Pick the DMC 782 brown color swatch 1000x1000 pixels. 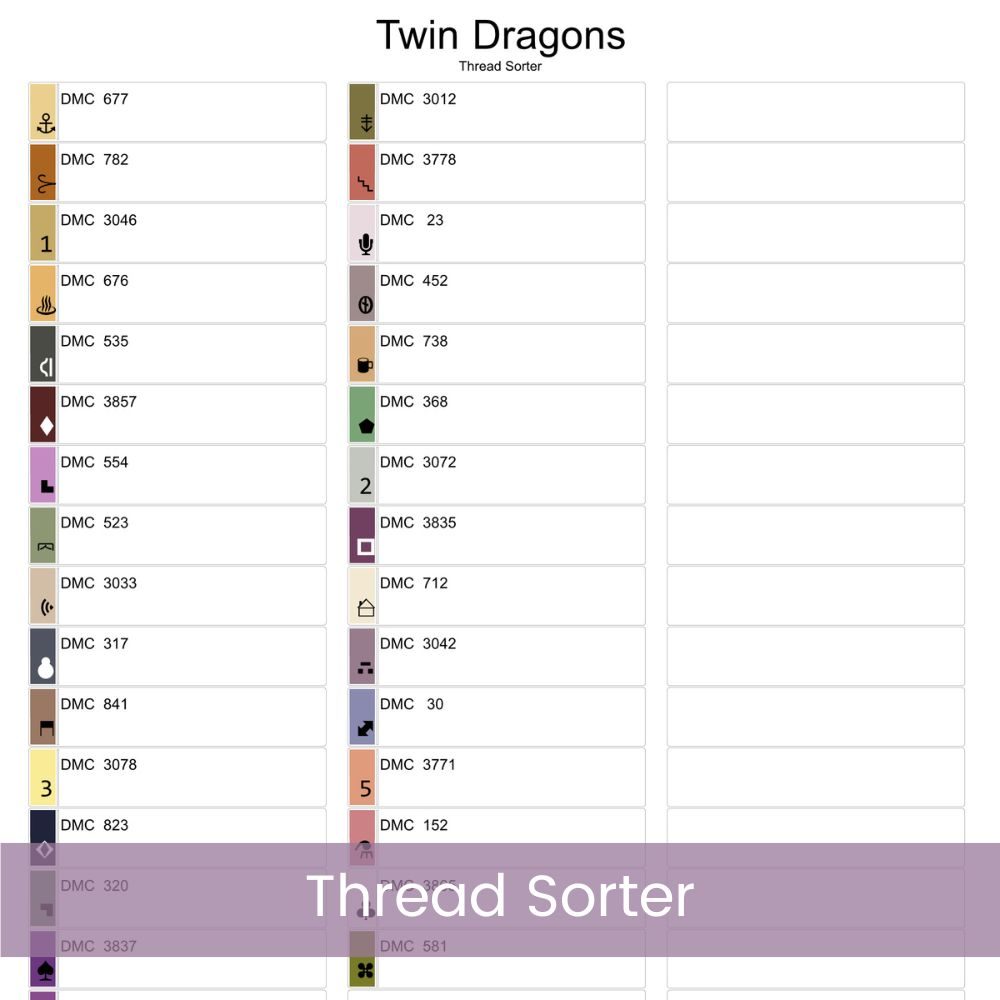(x=43, y=172)
